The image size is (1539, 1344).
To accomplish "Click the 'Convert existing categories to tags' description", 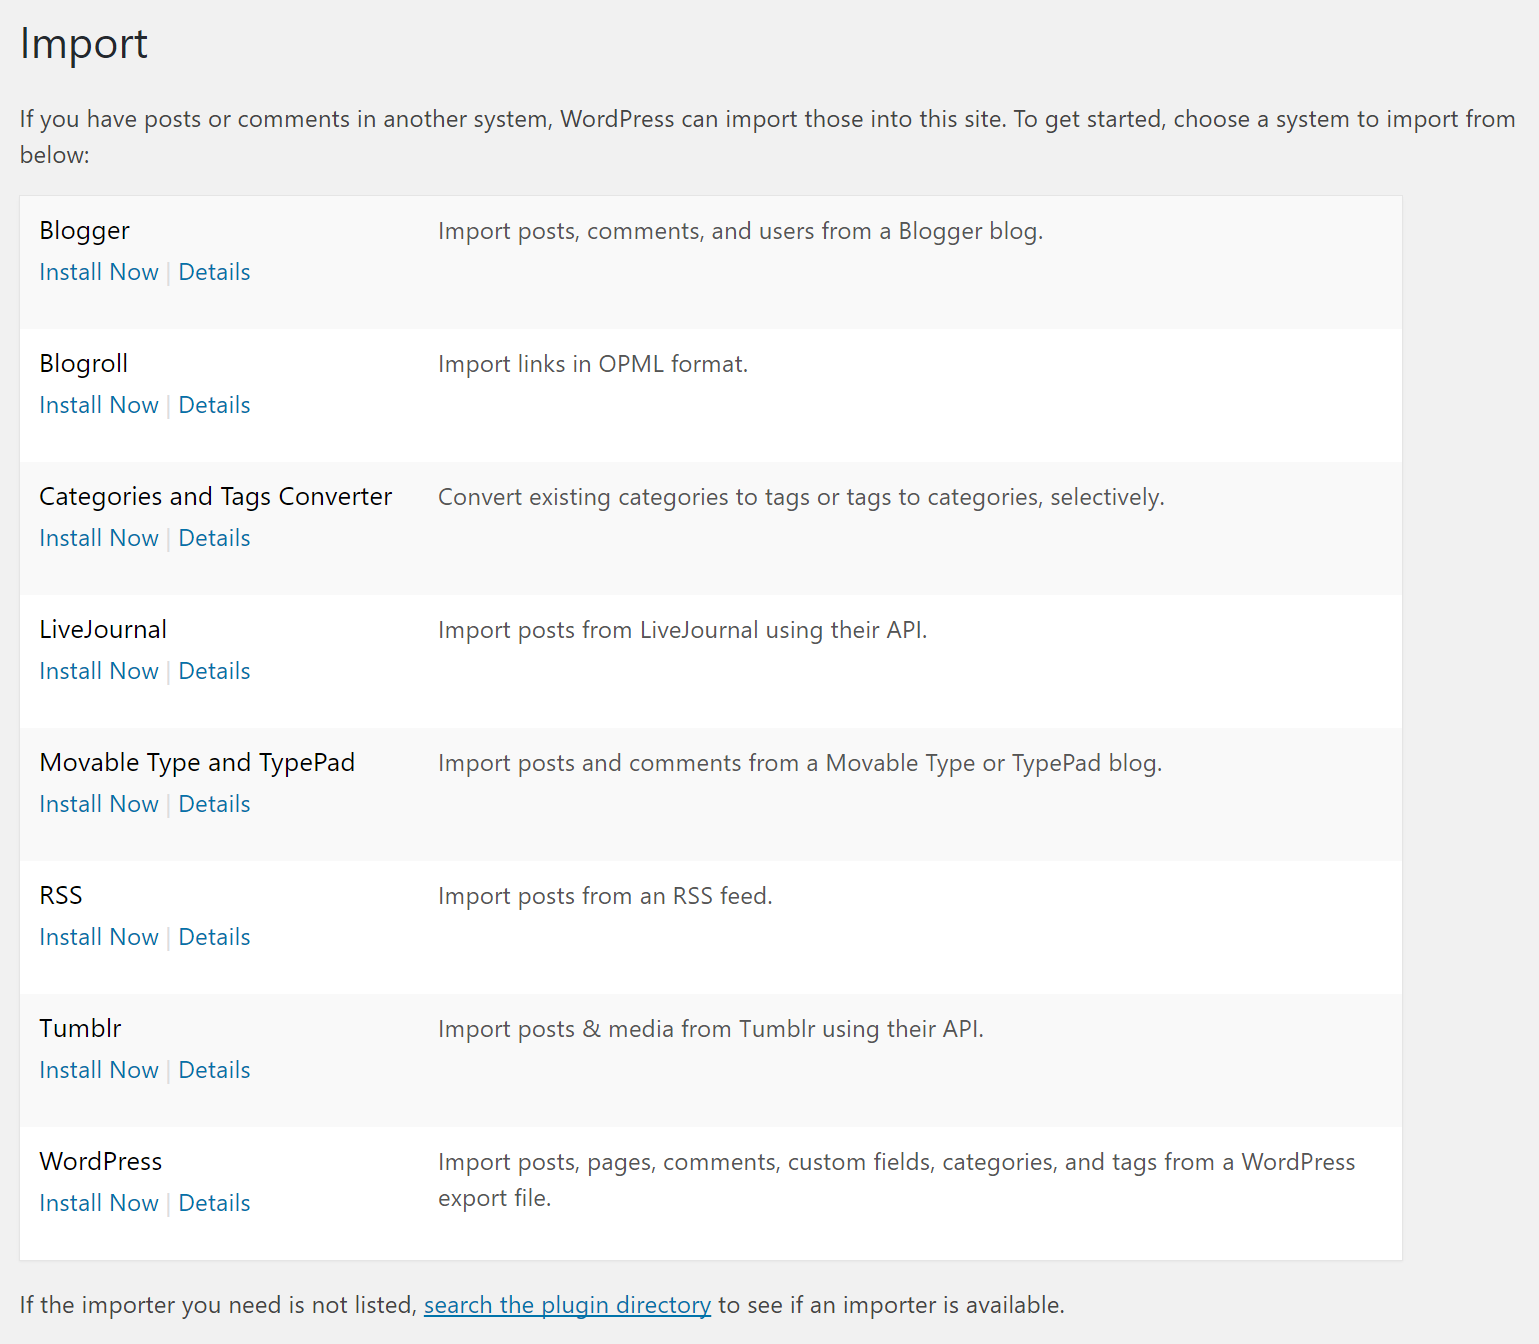I will click(801, 497).
